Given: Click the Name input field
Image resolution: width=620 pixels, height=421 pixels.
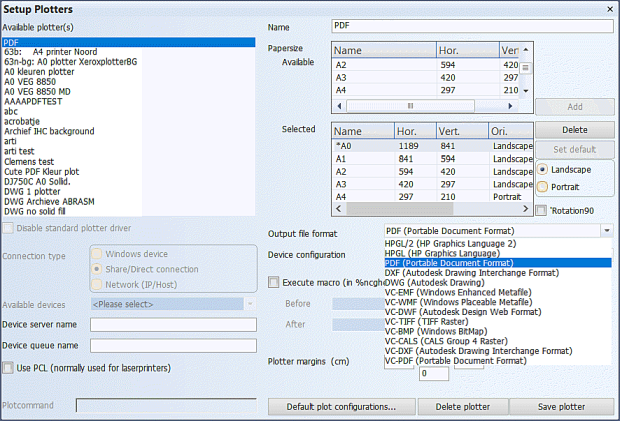Looking at the screenshot, I should click(x=470, y=26).
